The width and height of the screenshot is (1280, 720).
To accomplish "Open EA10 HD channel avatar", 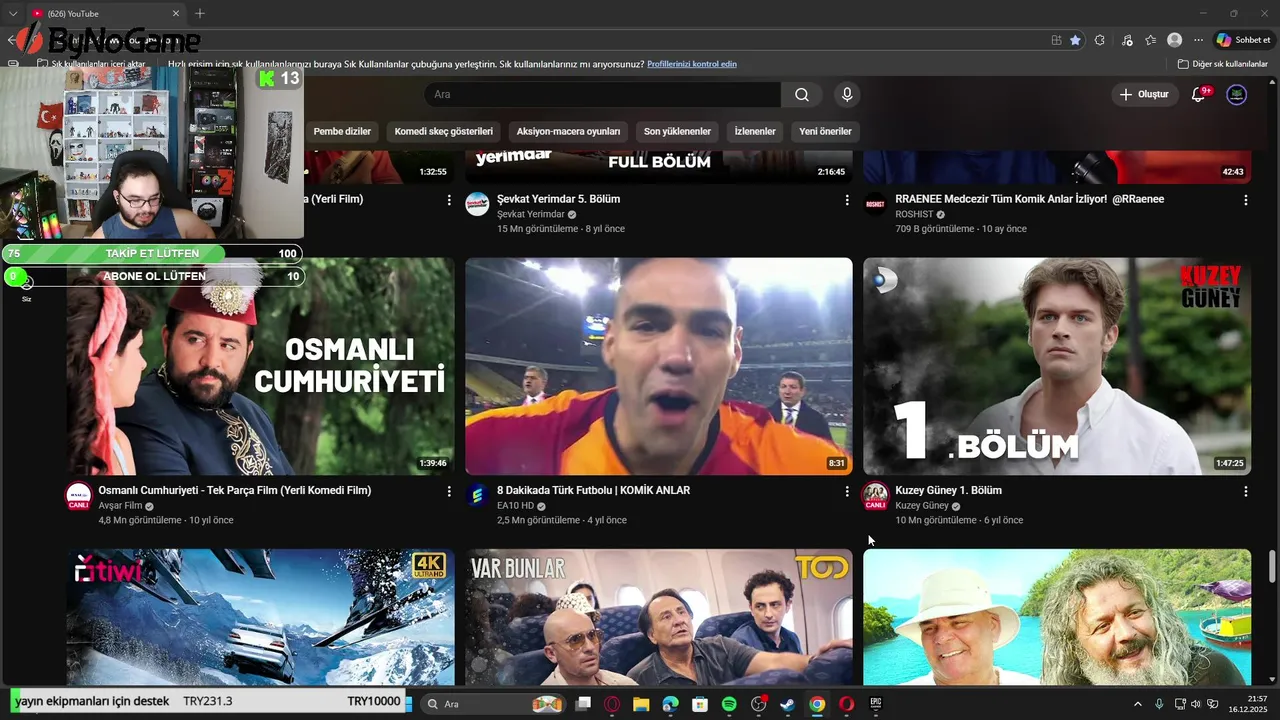I will [478, 496].
